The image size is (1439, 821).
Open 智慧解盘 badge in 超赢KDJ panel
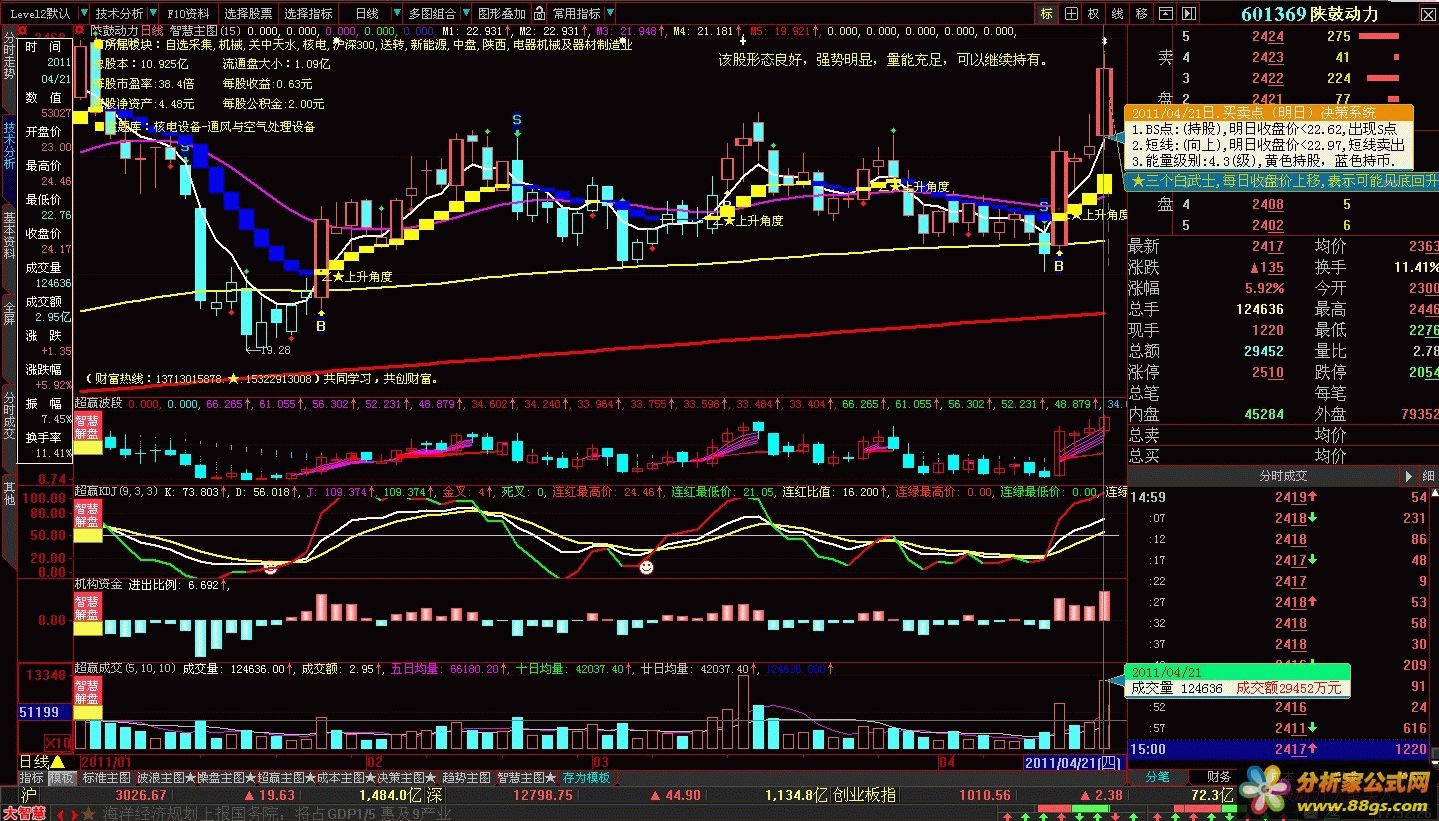(x=88, y=521)
